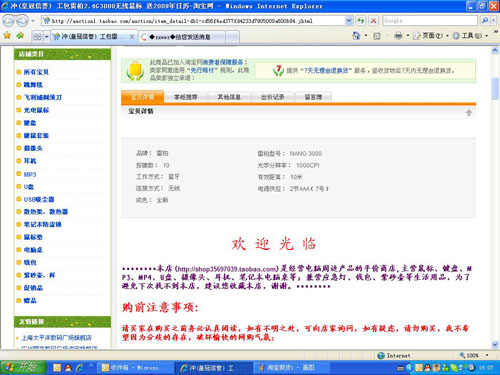
Task: Click the small New Tab button
Action: click(232, 37)
